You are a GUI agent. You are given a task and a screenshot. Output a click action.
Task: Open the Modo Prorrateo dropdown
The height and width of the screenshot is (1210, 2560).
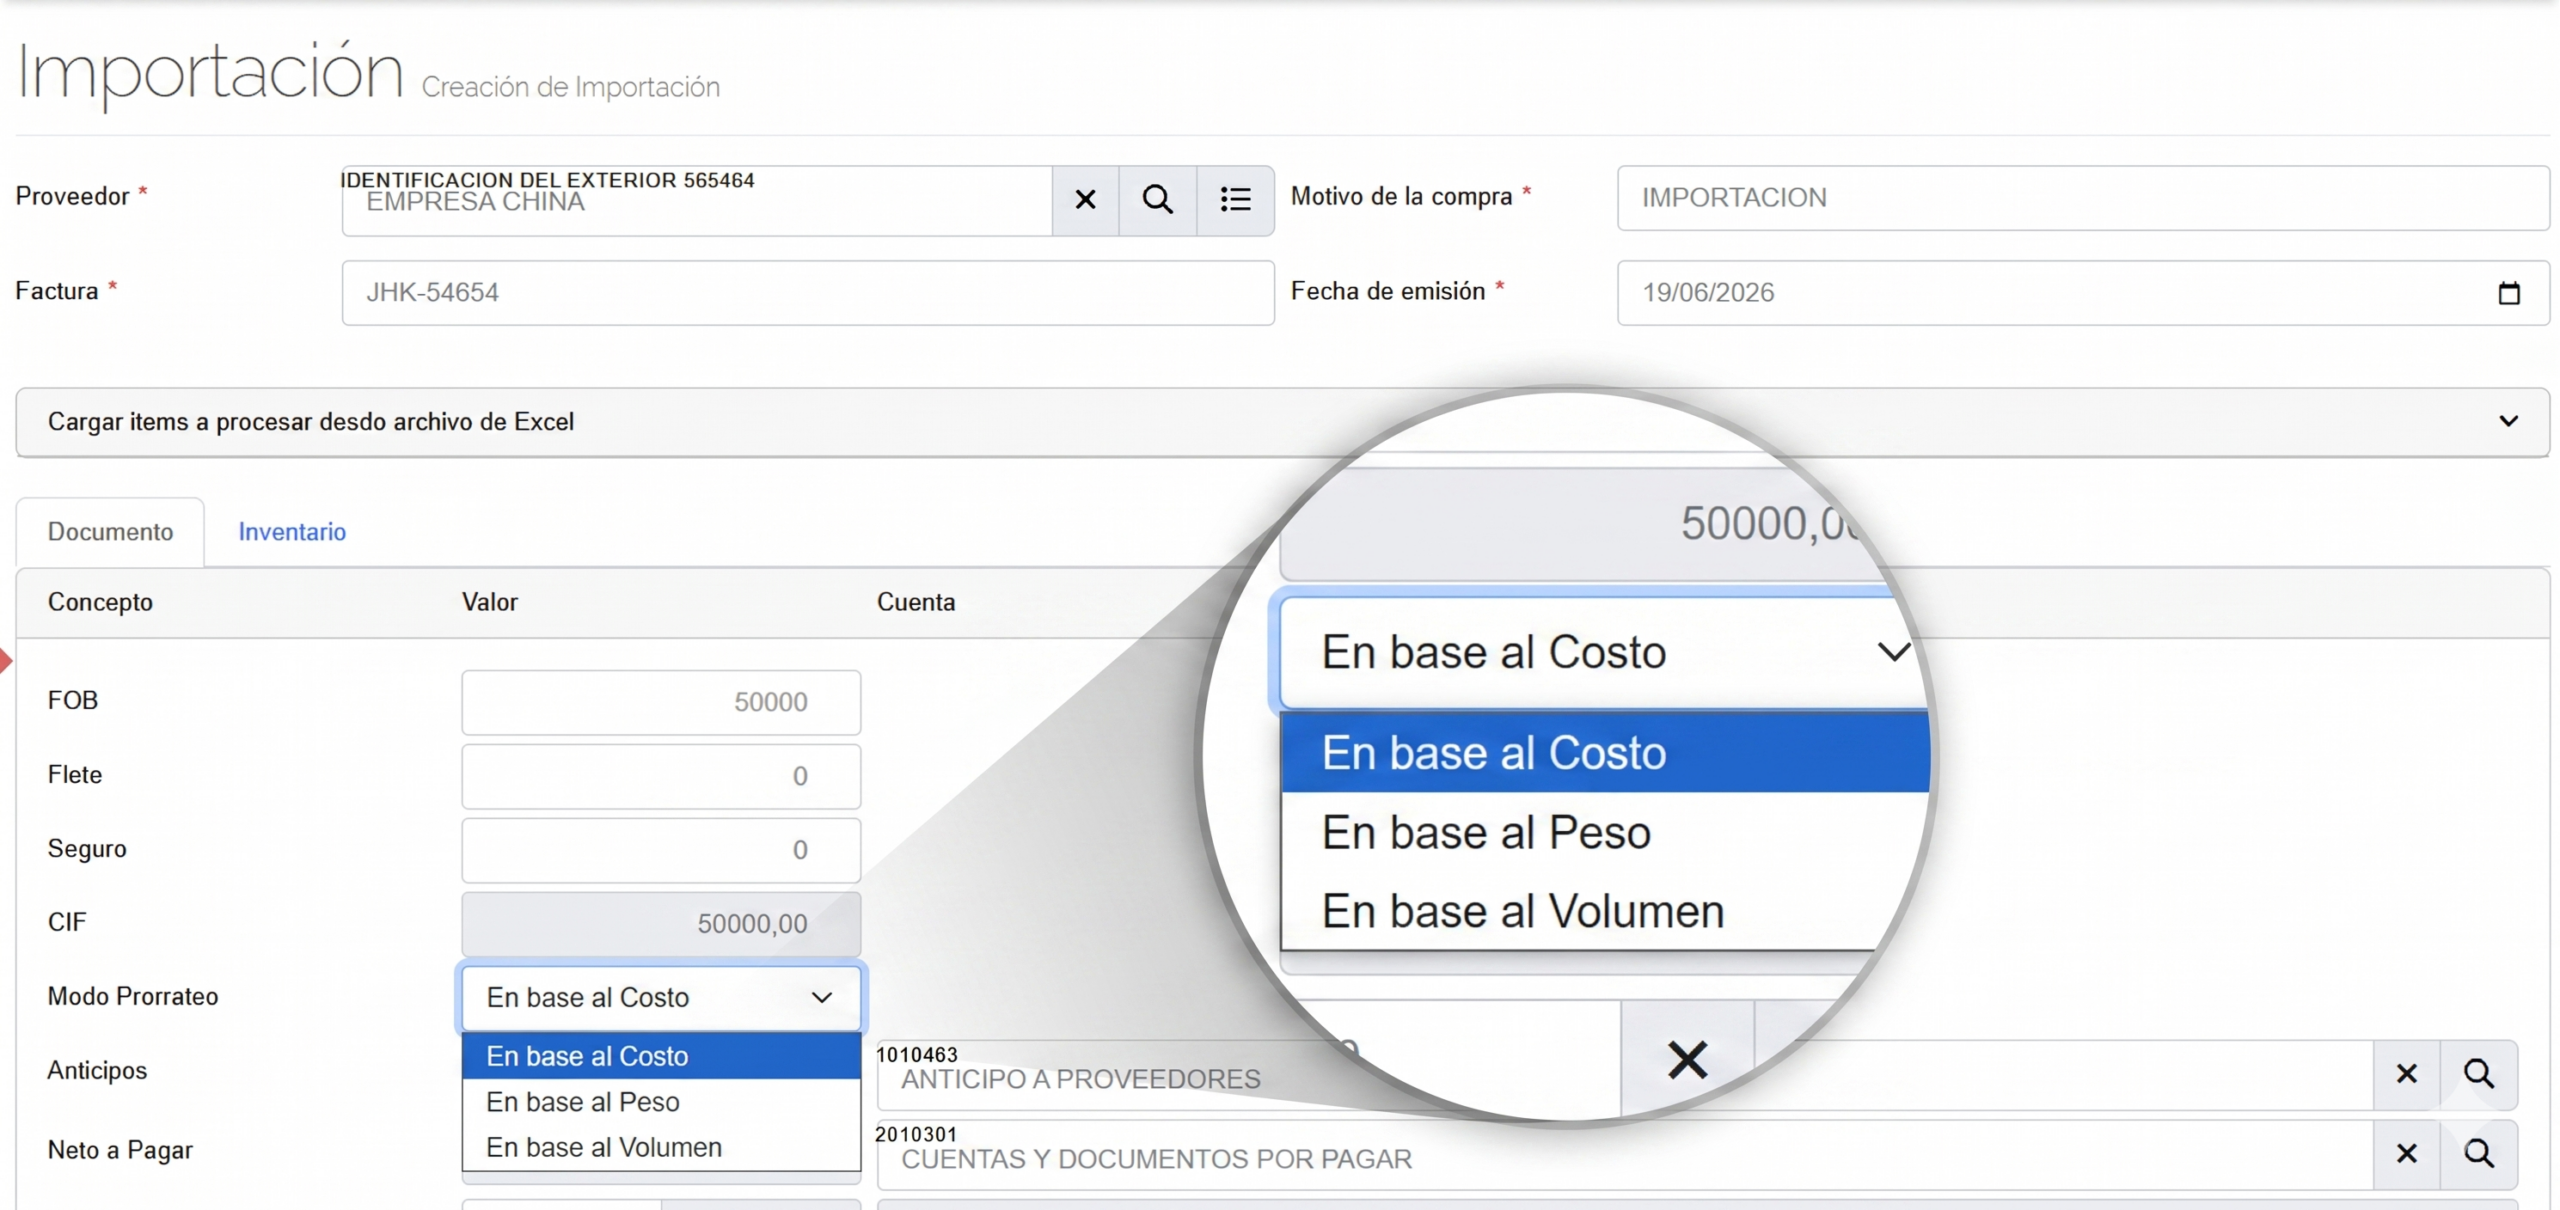pyautogui.click(x=661, y=997)
